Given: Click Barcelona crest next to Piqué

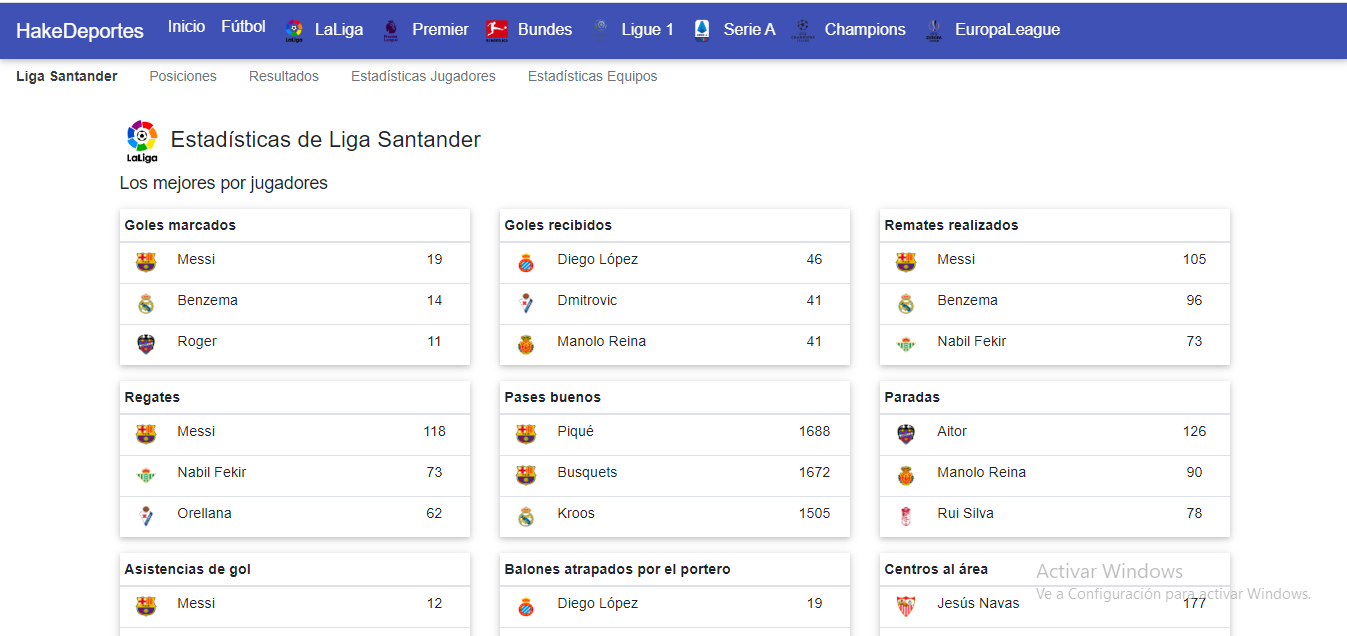Looking at the screenshot, I should tap(526, 433).
